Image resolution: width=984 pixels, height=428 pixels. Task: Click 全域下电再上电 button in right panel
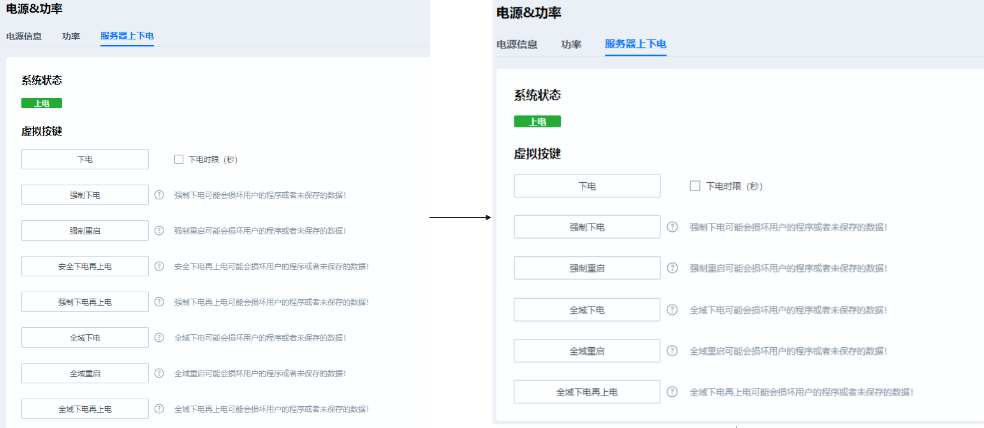[587, 392]
